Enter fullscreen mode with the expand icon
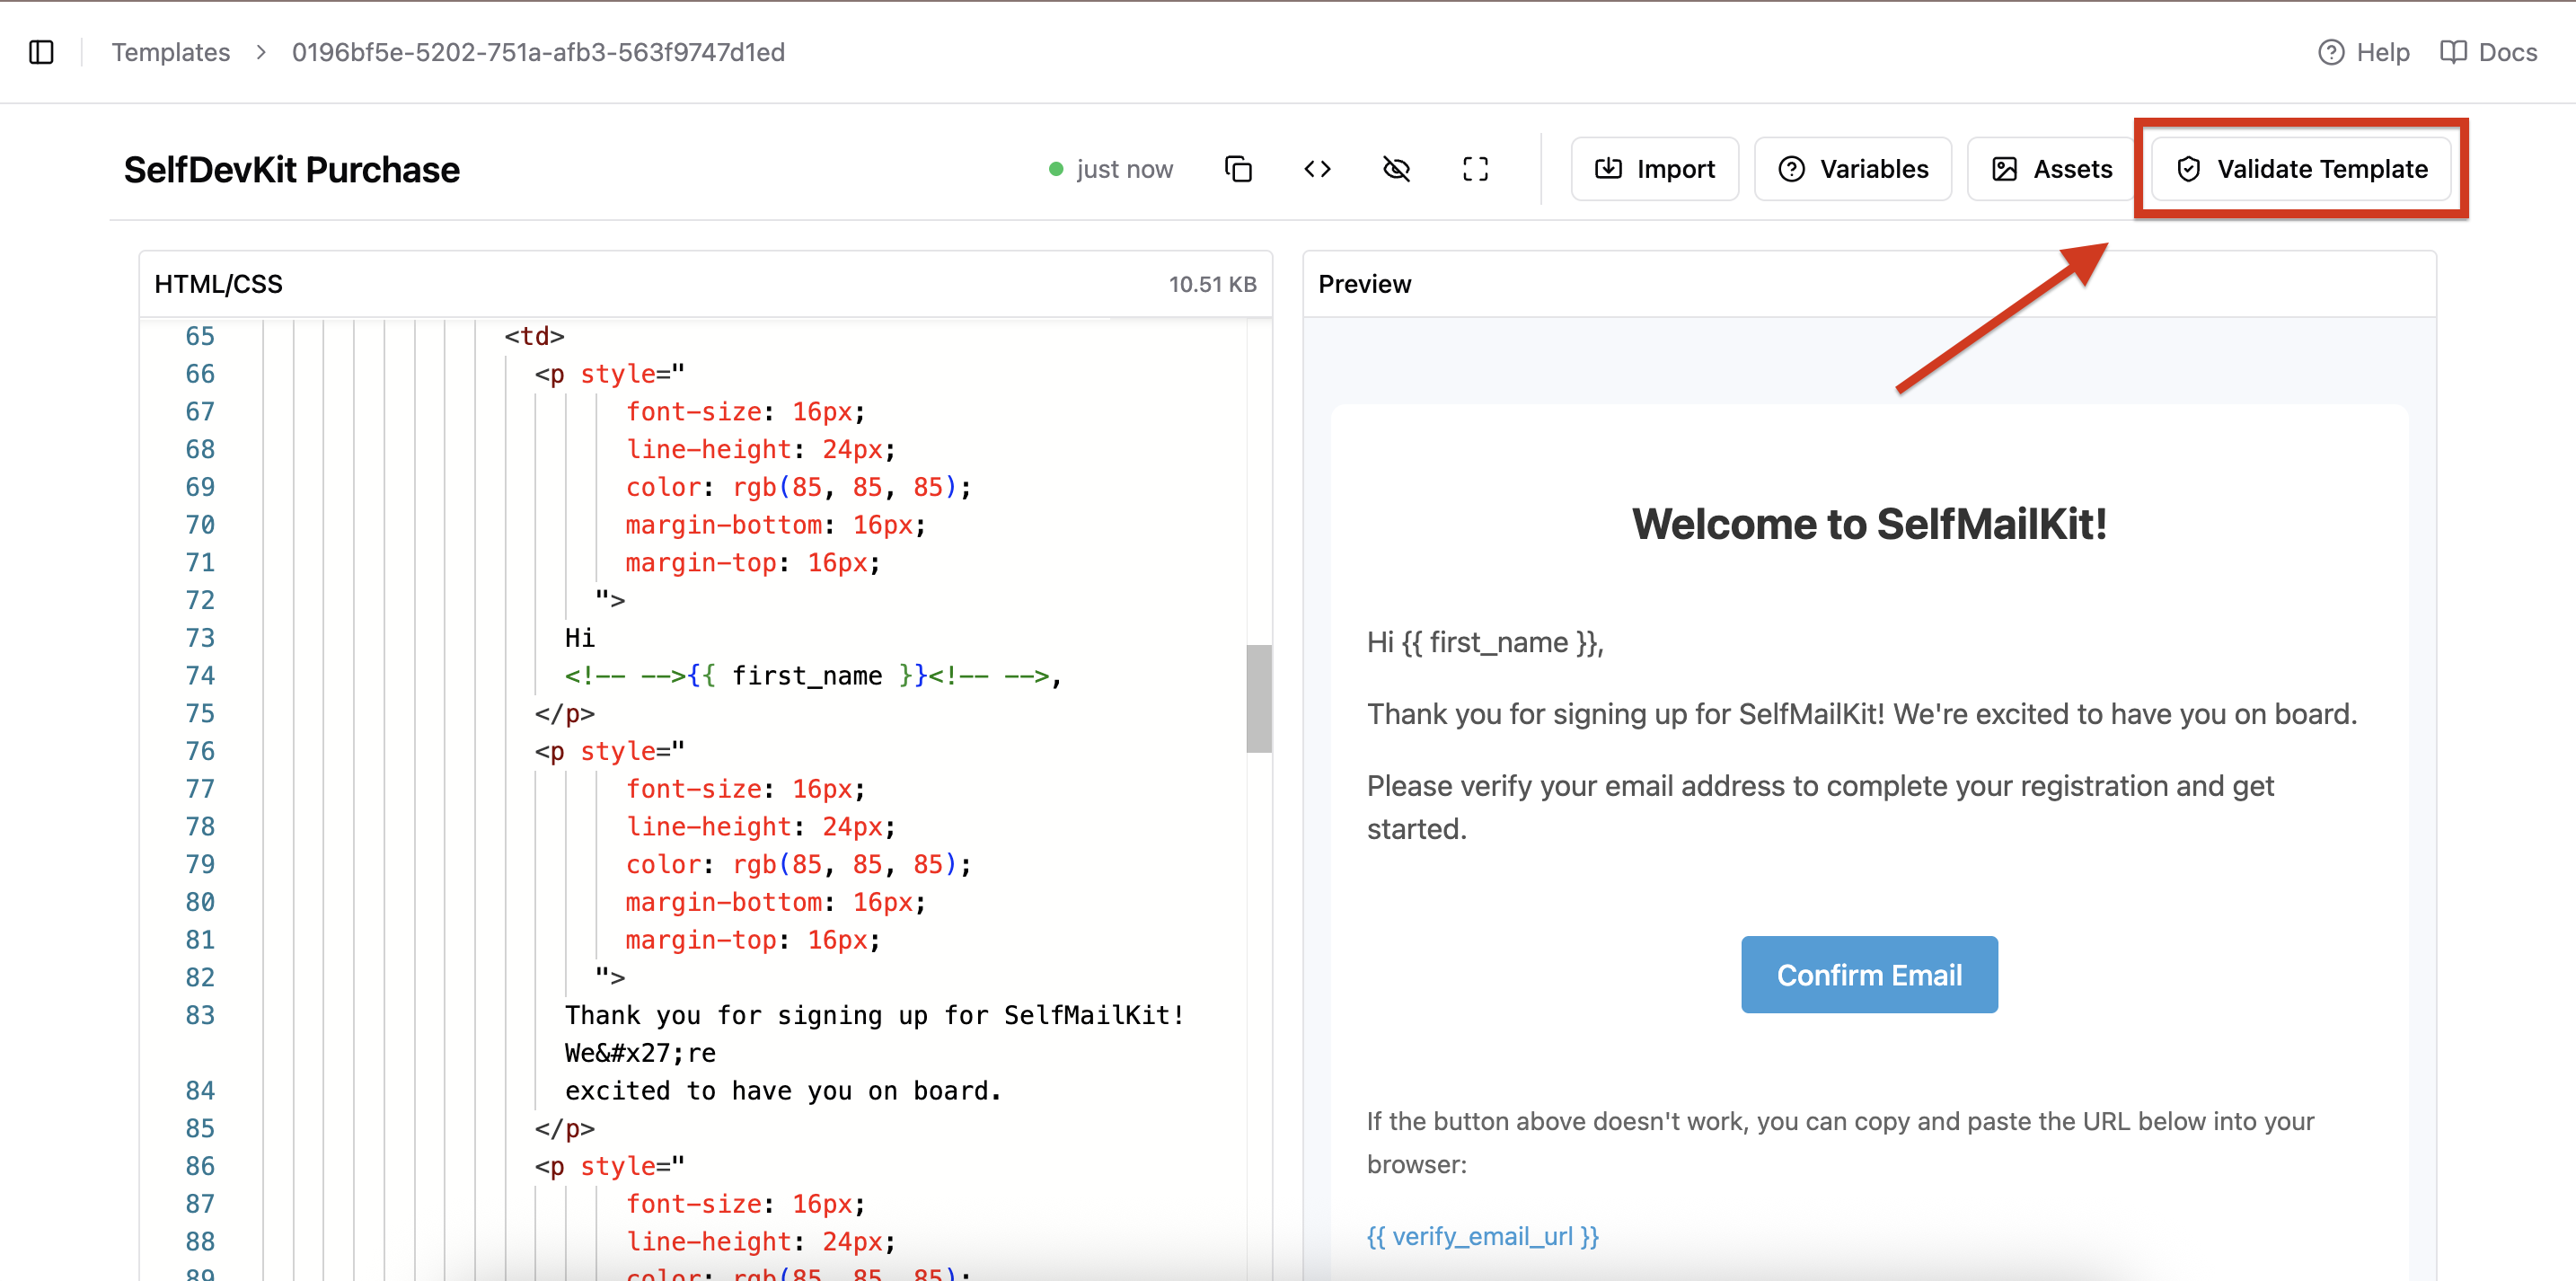 pyautogui.click(x=1475, y=169)
